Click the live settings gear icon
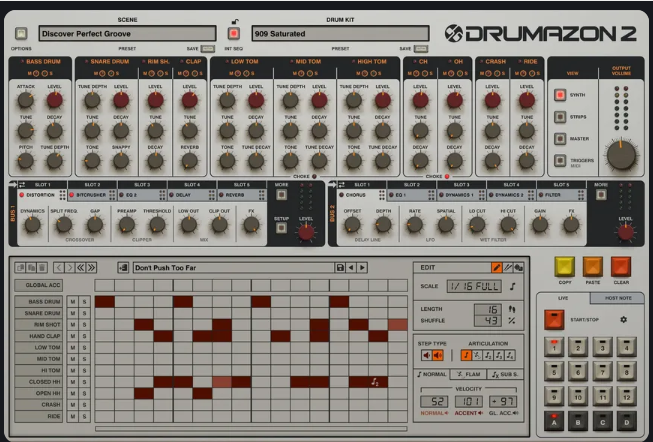Viewport: 653px width, 442px height. [623, 320]
